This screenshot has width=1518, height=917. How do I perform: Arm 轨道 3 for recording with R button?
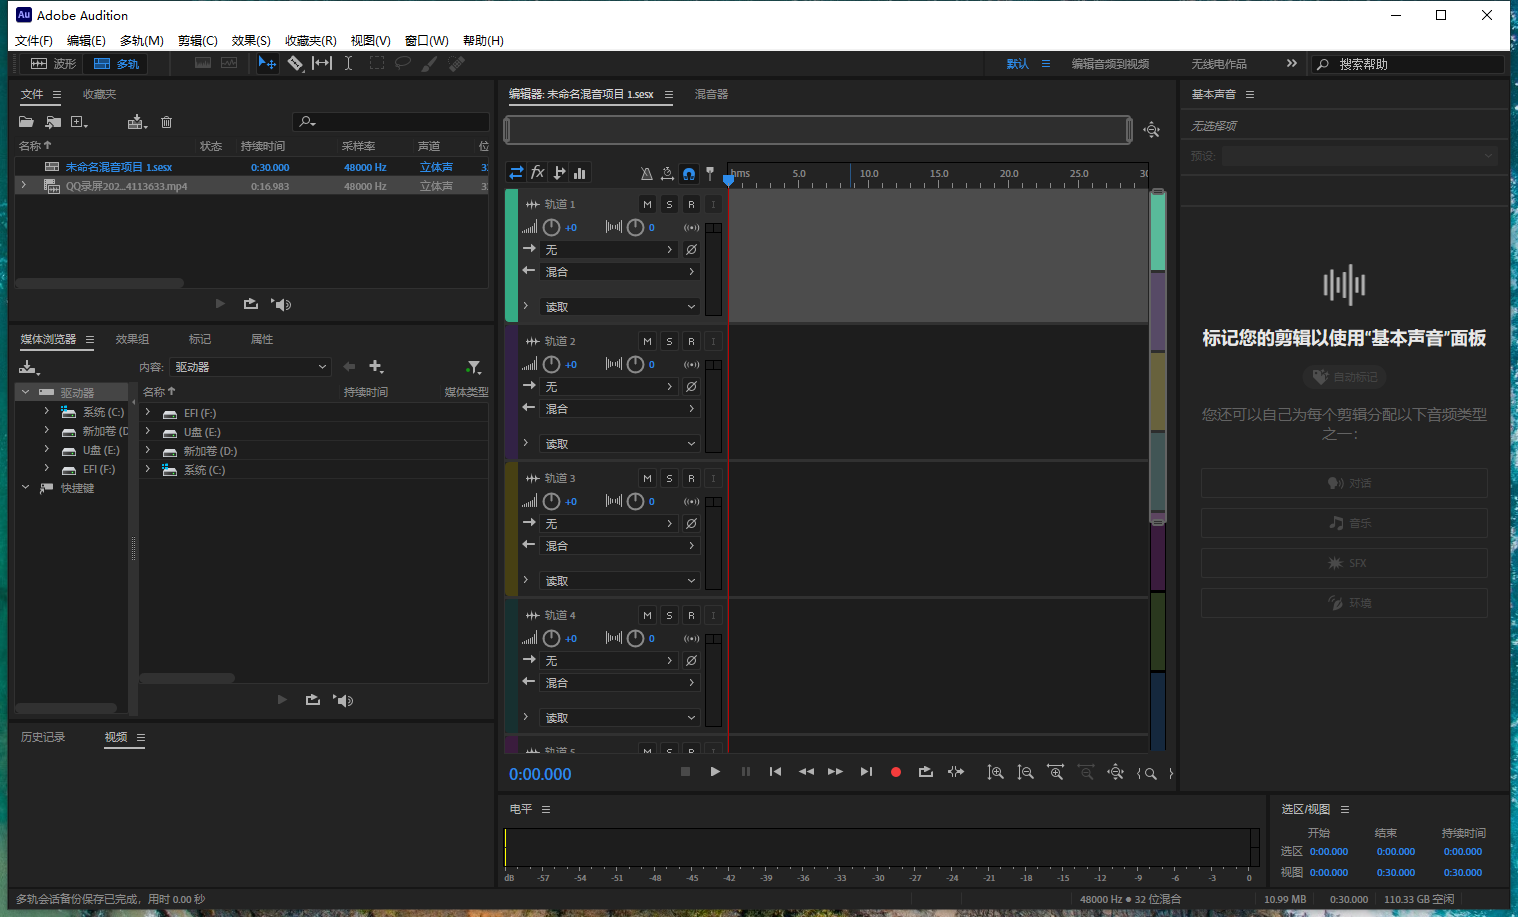pos(691,478)
